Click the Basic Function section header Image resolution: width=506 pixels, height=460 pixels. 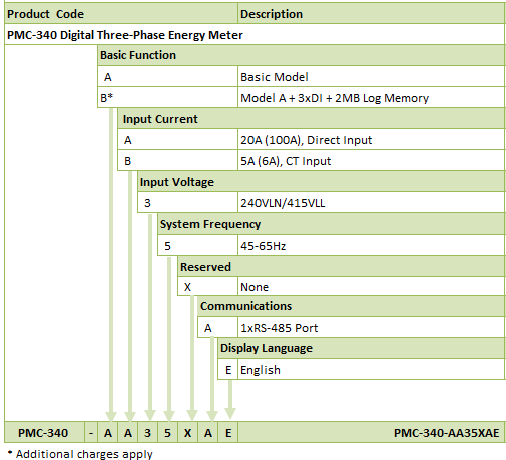pyautogui.click(x=301, y=55)
